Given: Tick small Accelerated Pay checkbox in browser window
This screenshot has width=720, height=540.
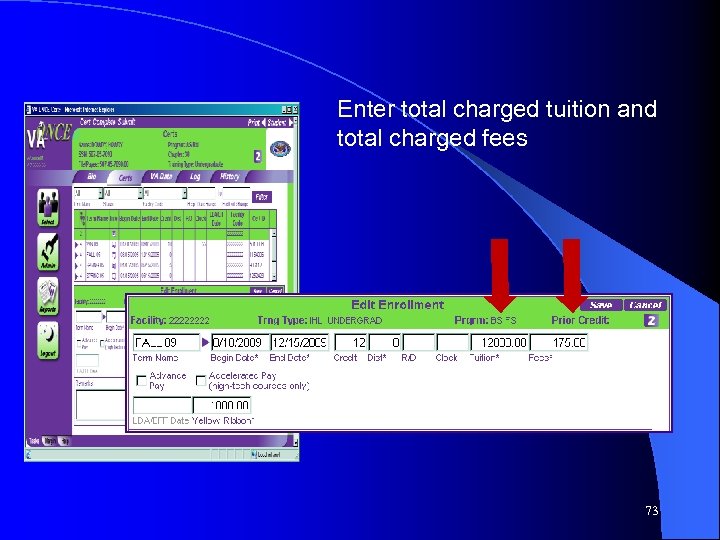Looking at the screenshot, I should pos(102,344).
